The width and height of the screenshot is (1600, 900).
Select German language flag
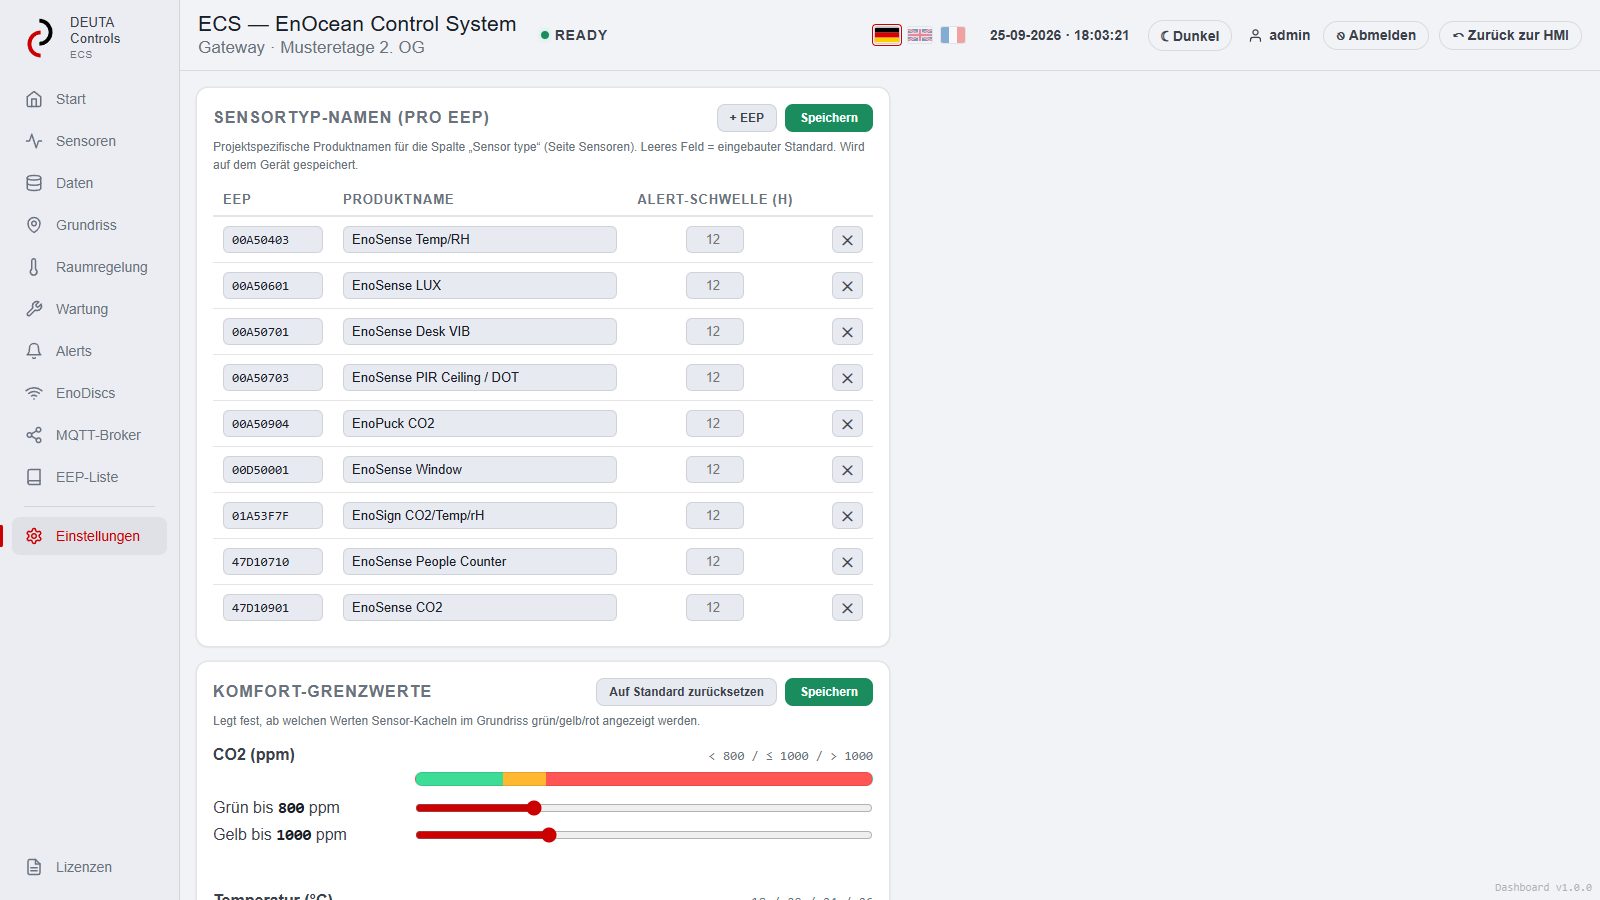point(887,35)
